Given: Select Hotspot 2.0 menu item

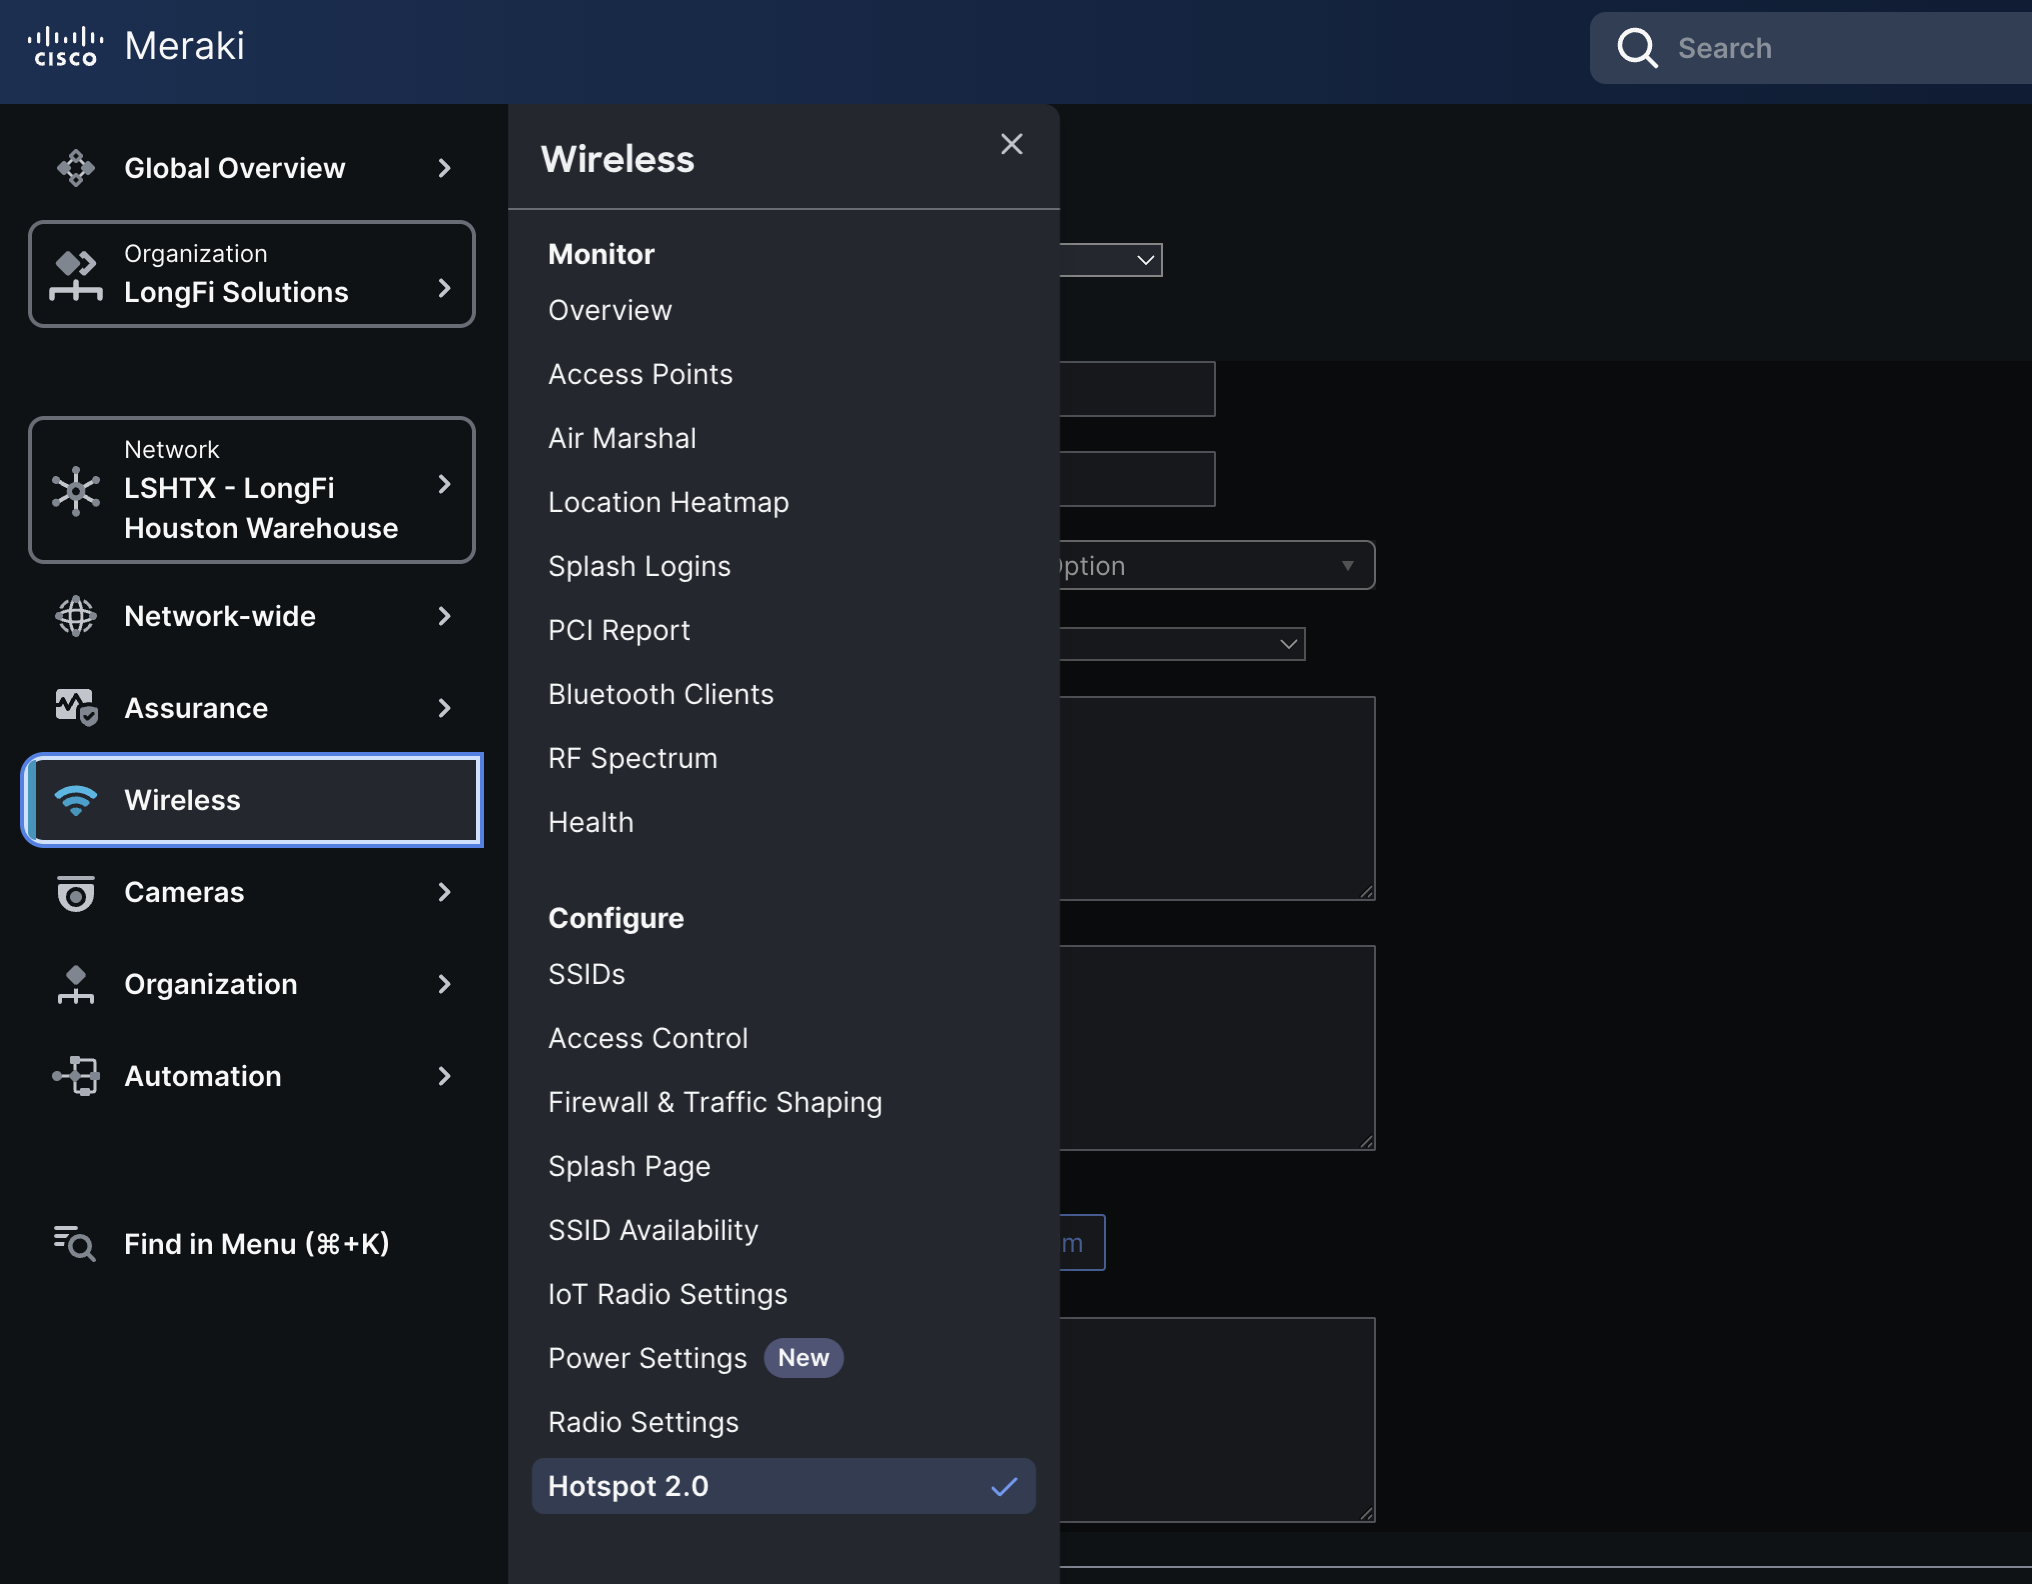Looking at the screenshot, I should click(783, 1486).
